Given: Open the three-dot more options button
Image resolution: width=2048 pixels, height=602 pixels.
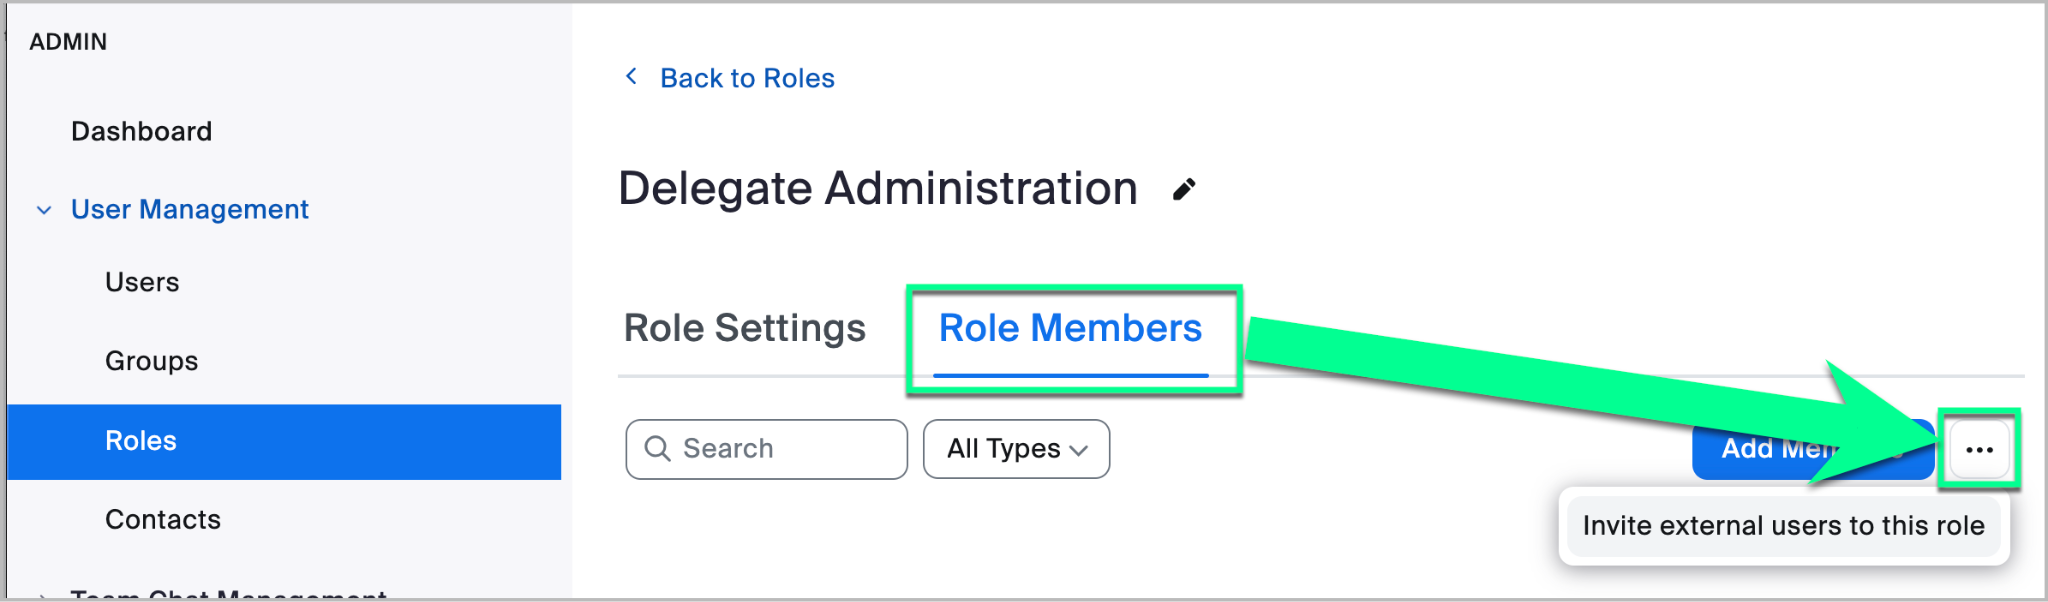Looking at the screenshot, I should coord(1979,450).
